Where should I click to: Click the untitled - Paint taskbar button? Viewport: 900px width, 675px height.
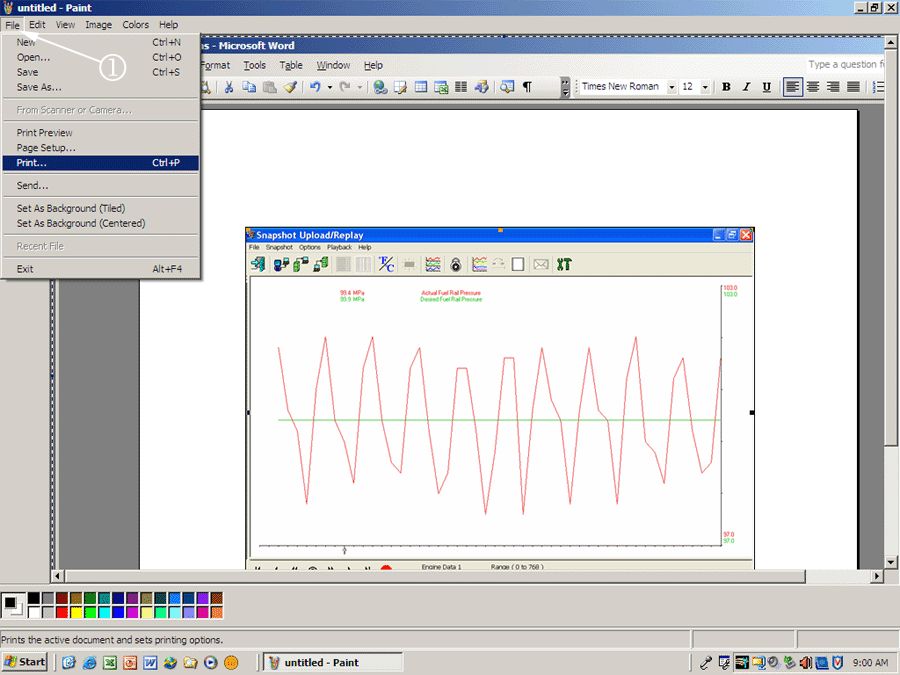(x=332, y=662)
